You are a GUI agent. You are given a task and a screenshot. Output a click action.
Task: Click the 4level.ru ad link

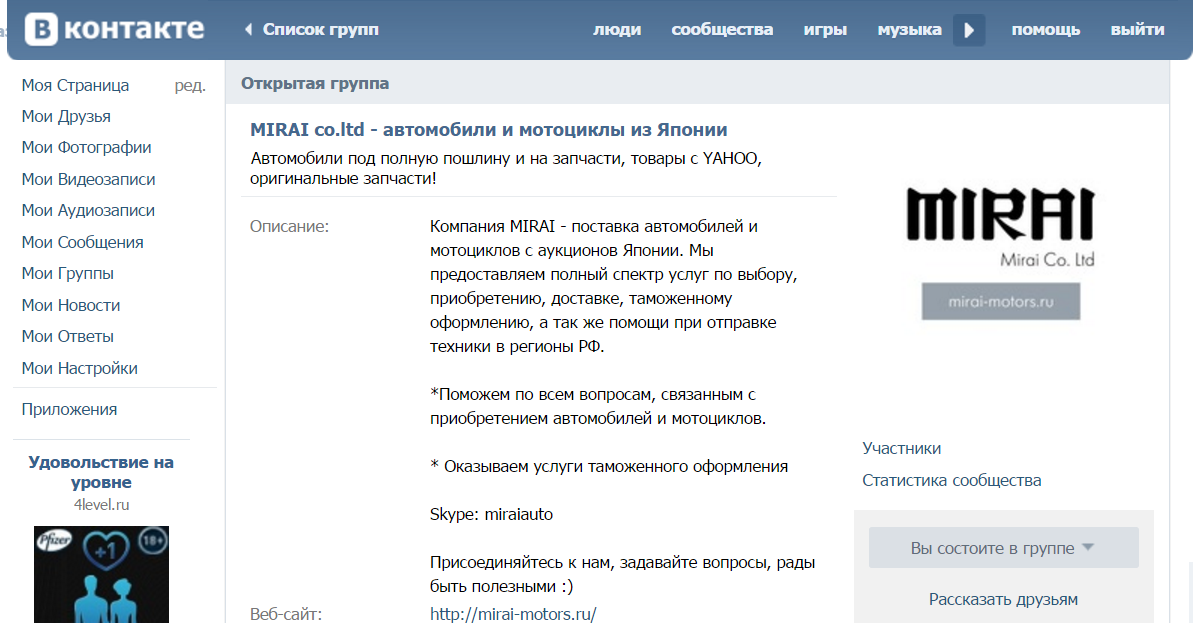101,505
